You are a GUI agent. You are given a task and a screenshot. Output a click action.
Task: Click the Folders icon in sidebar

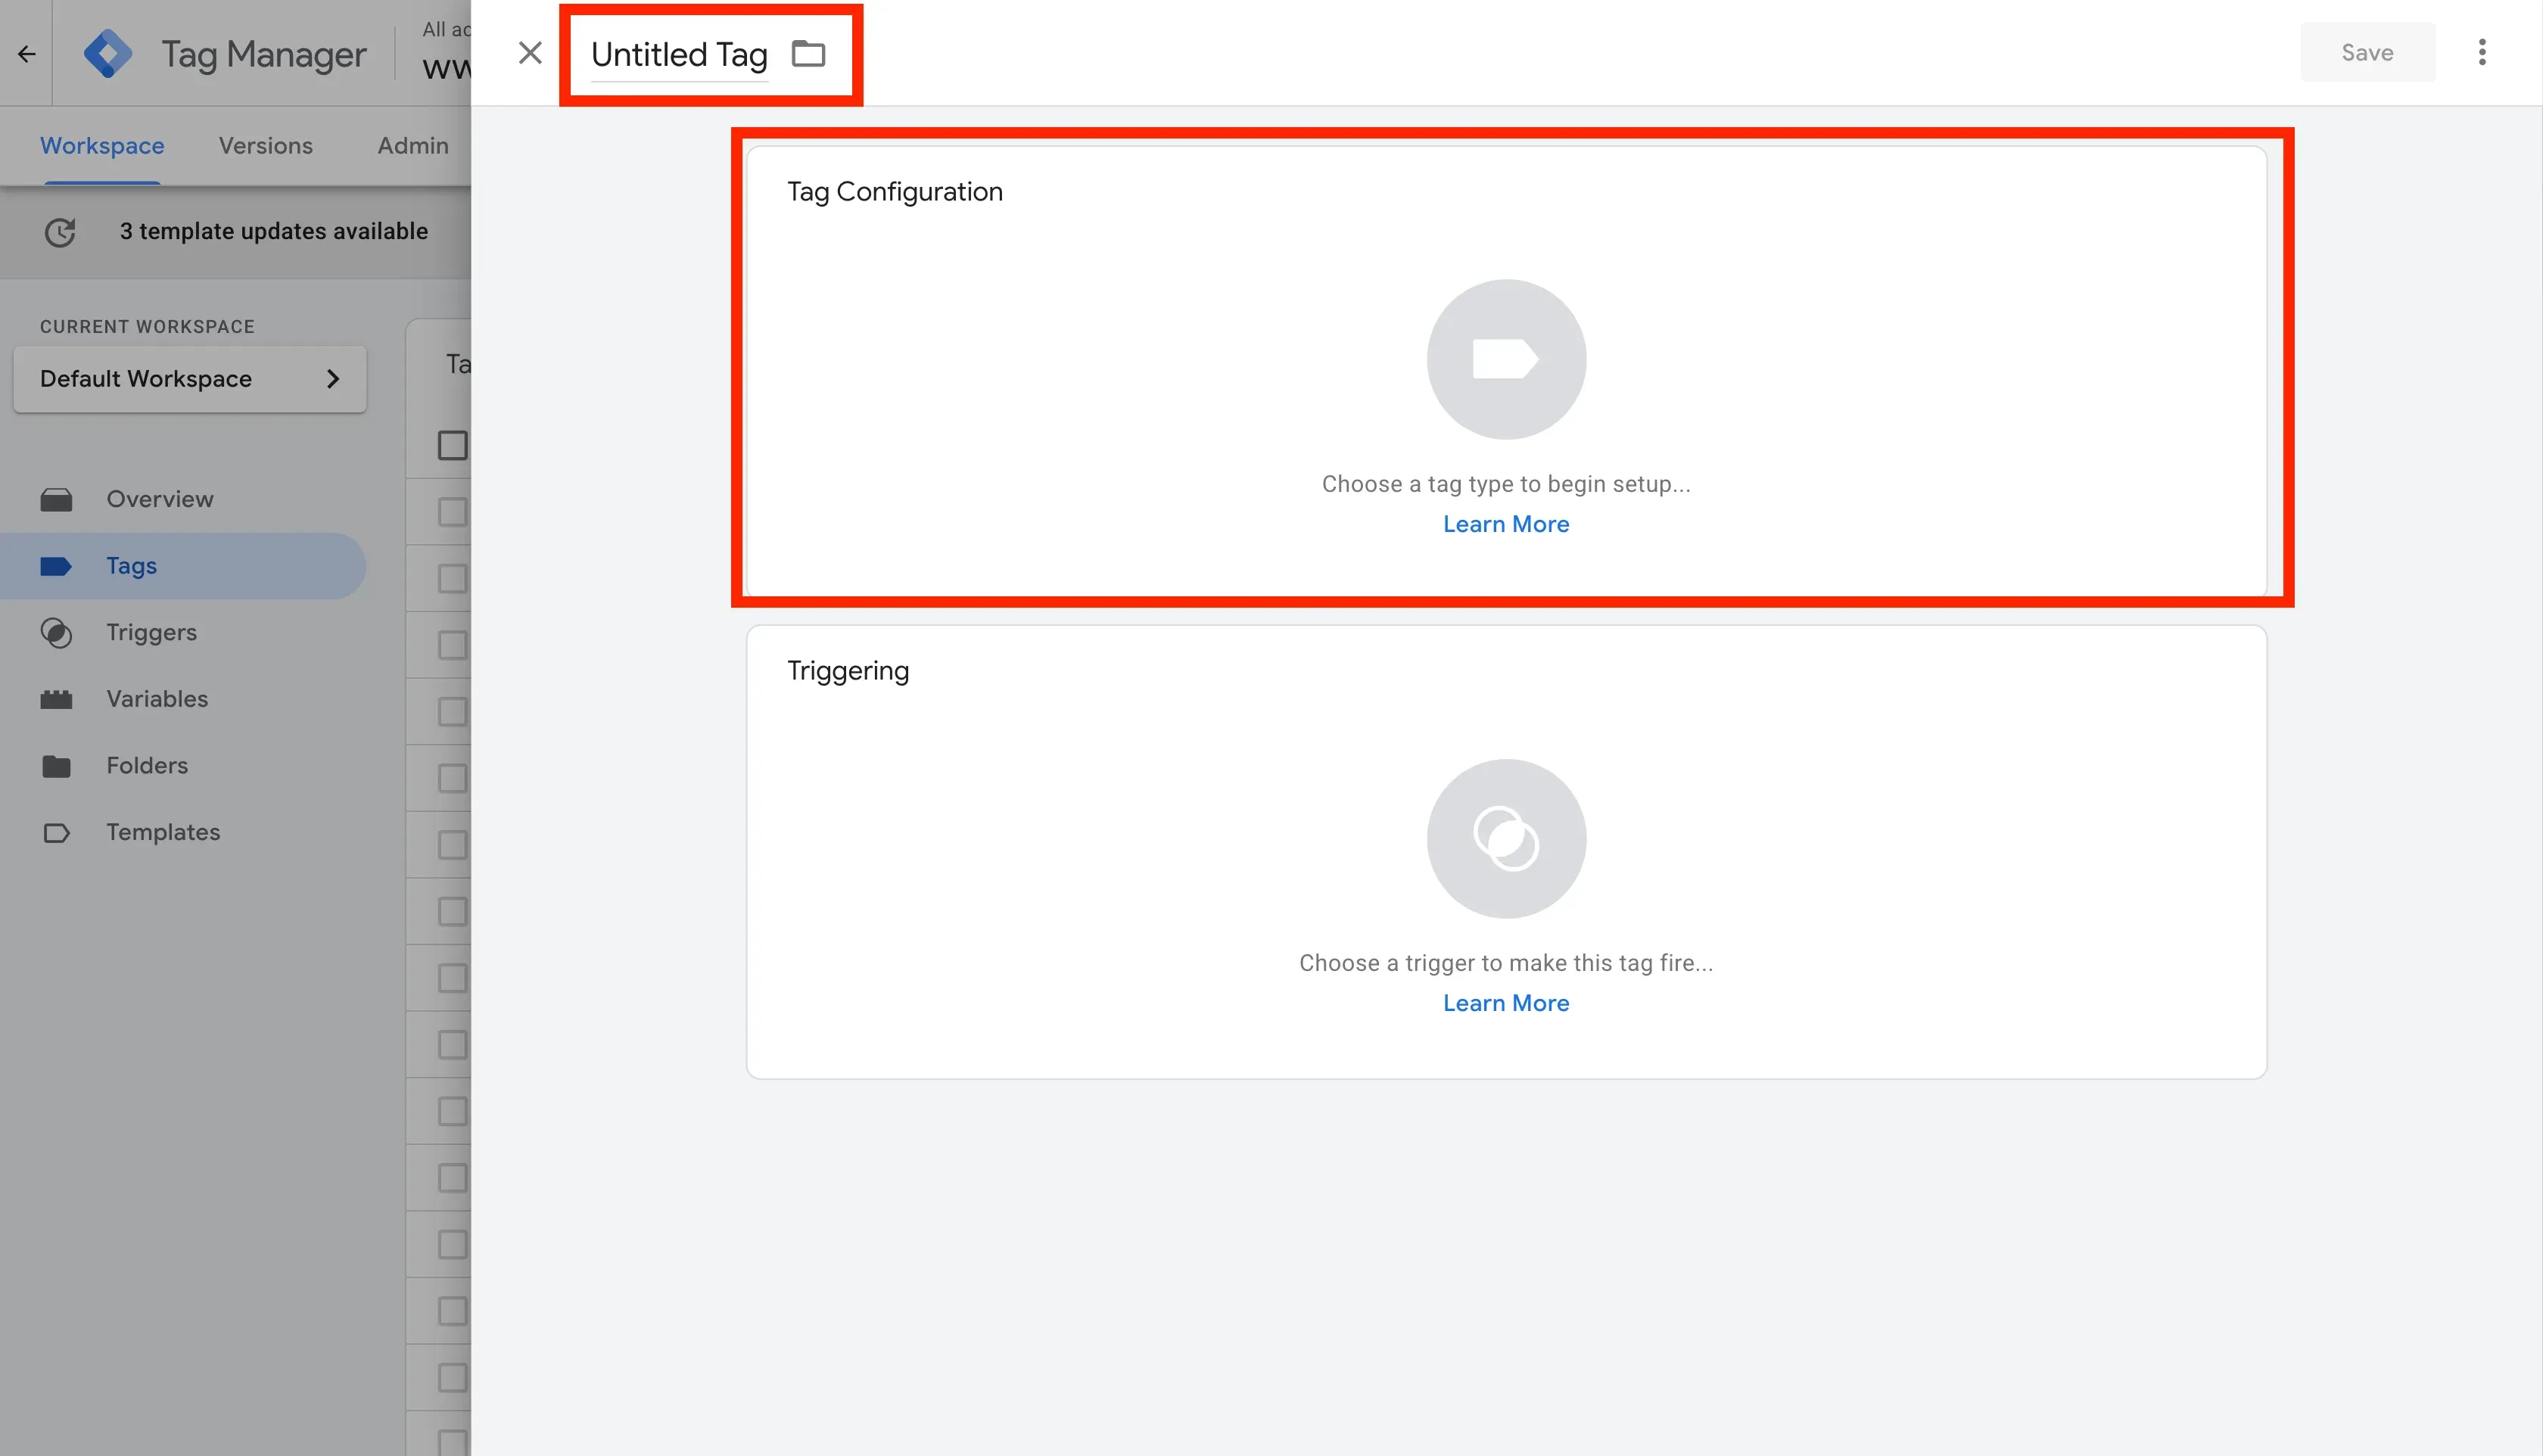click(x=56, y=766)
